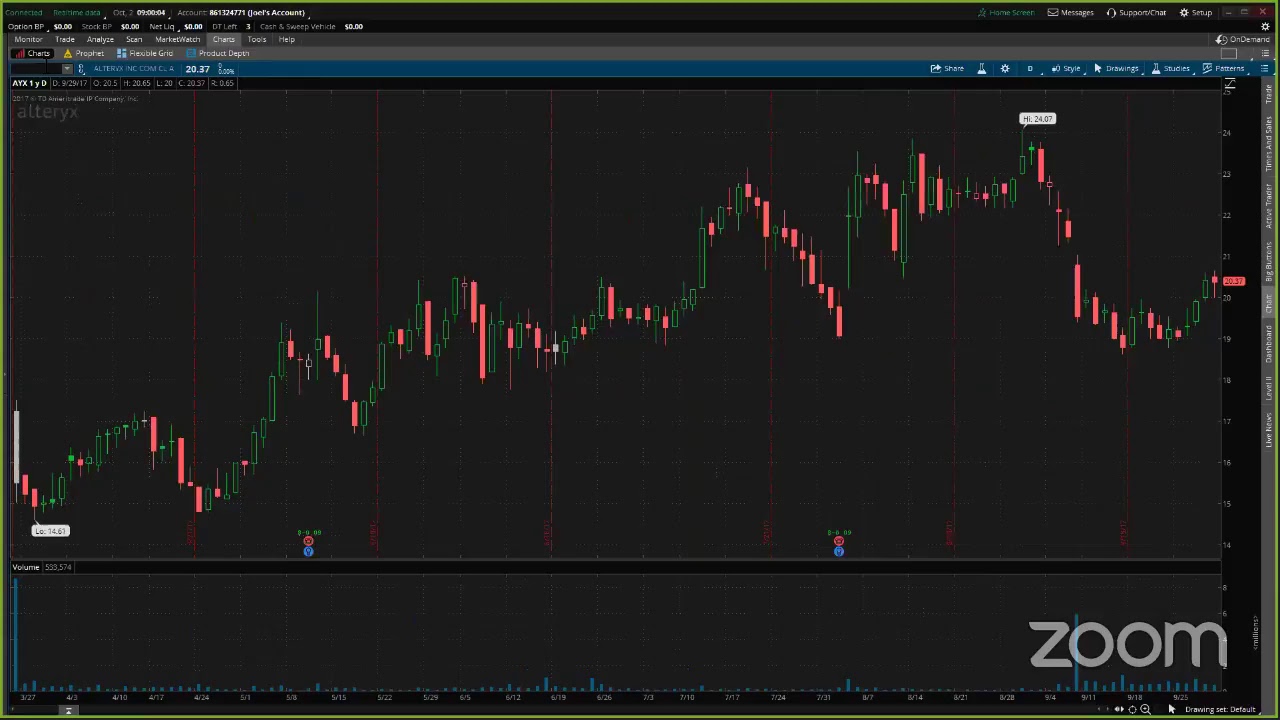The image size is (1280, 720).
Task: Click the 20.37 last price
Action: [197, 69]
